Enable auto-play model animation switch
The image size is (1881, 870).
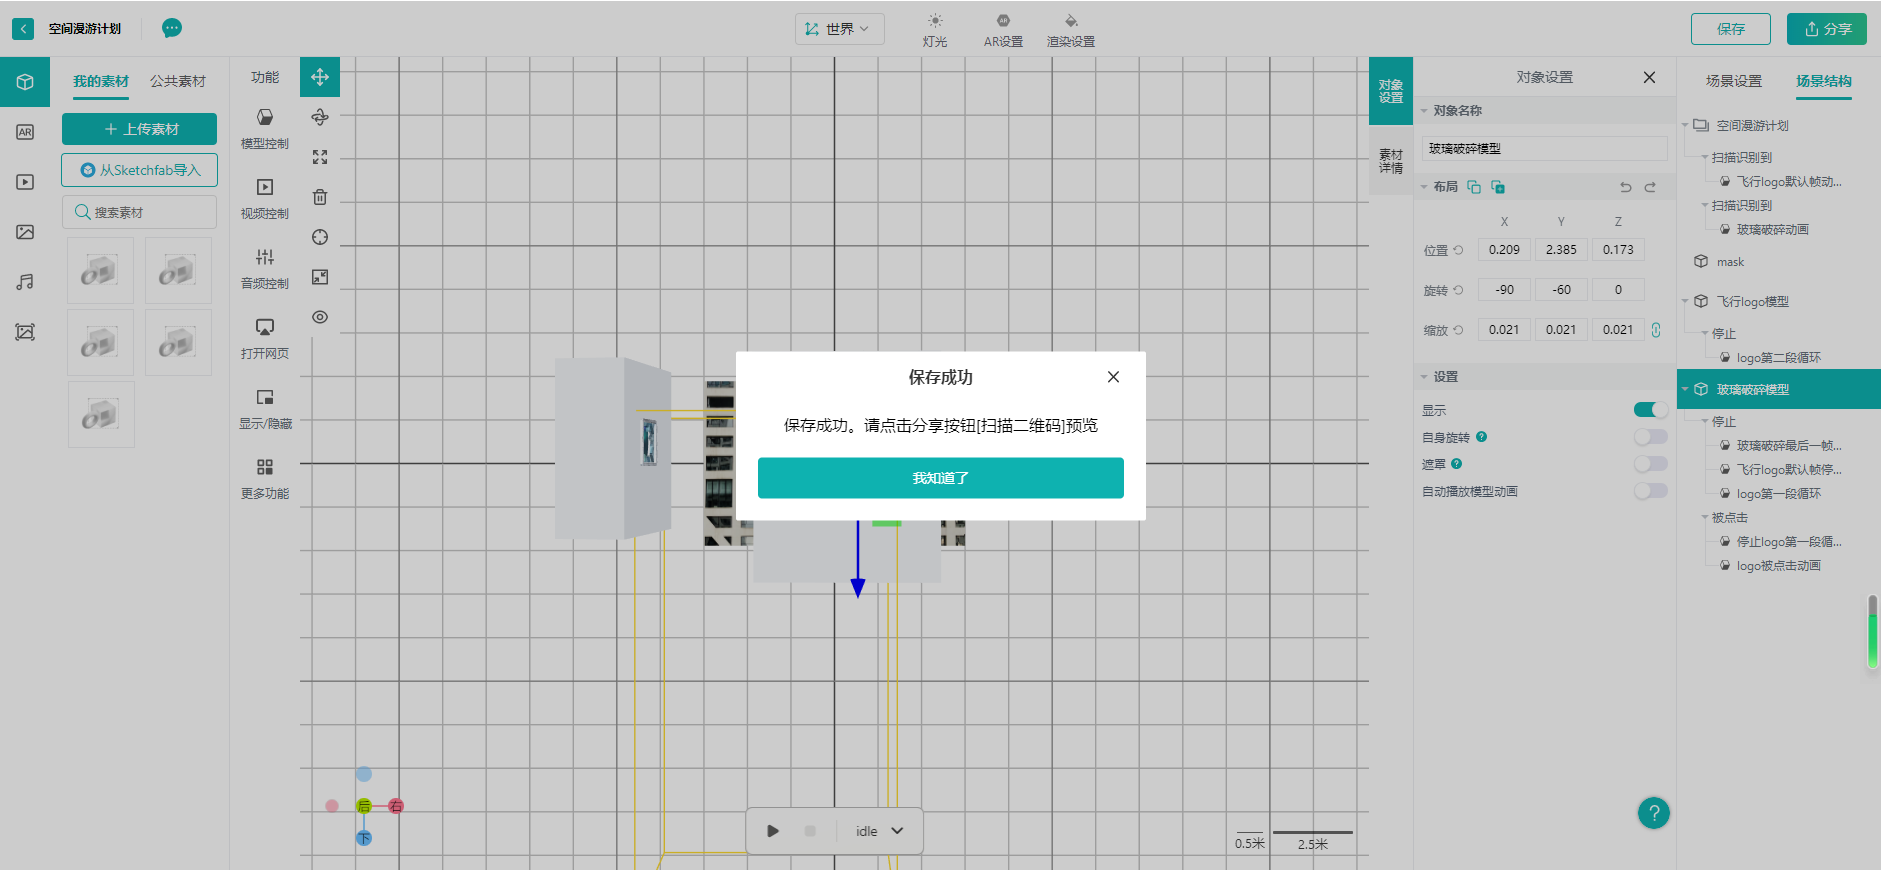(x=1650, y=491)
